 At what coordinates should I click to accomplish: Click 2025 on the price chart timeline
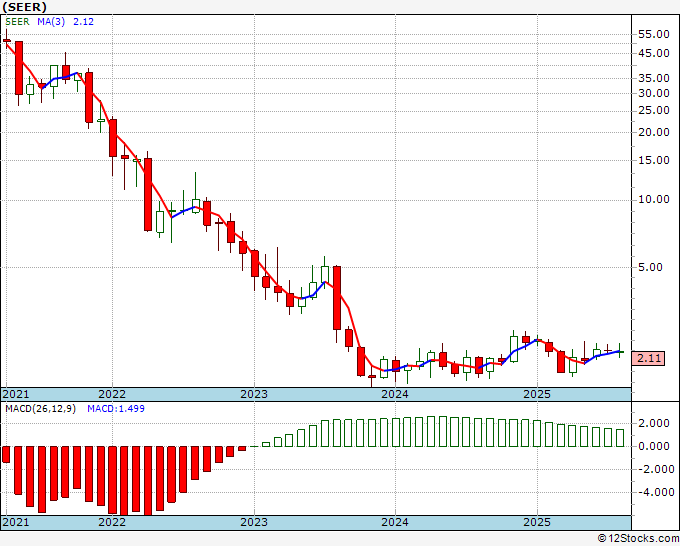pyautogui.click(x=537, y=394)
